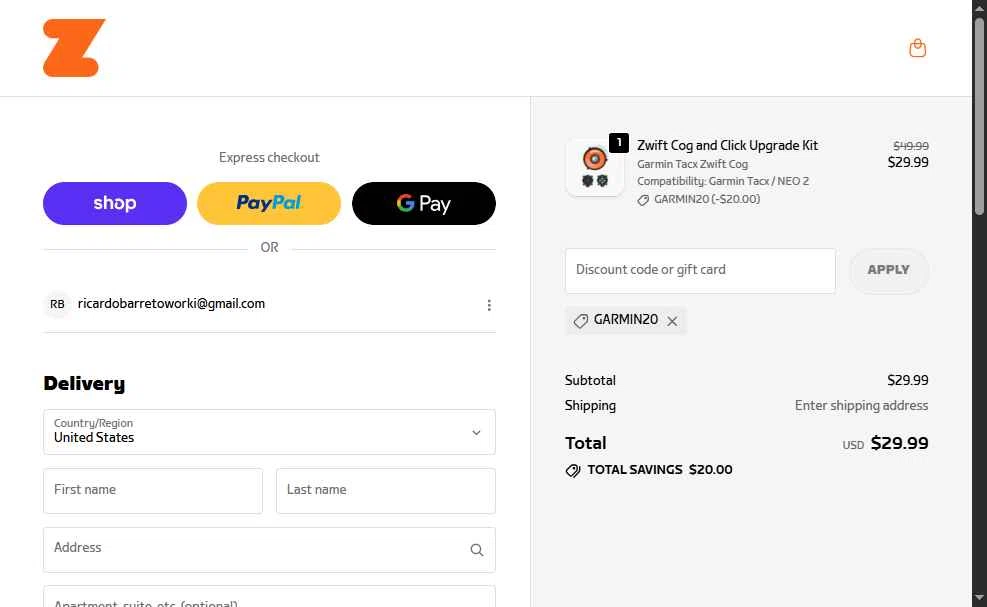Screen dimensions: 987x607
Task: Click the Last name field
Action: coord(385,491)
